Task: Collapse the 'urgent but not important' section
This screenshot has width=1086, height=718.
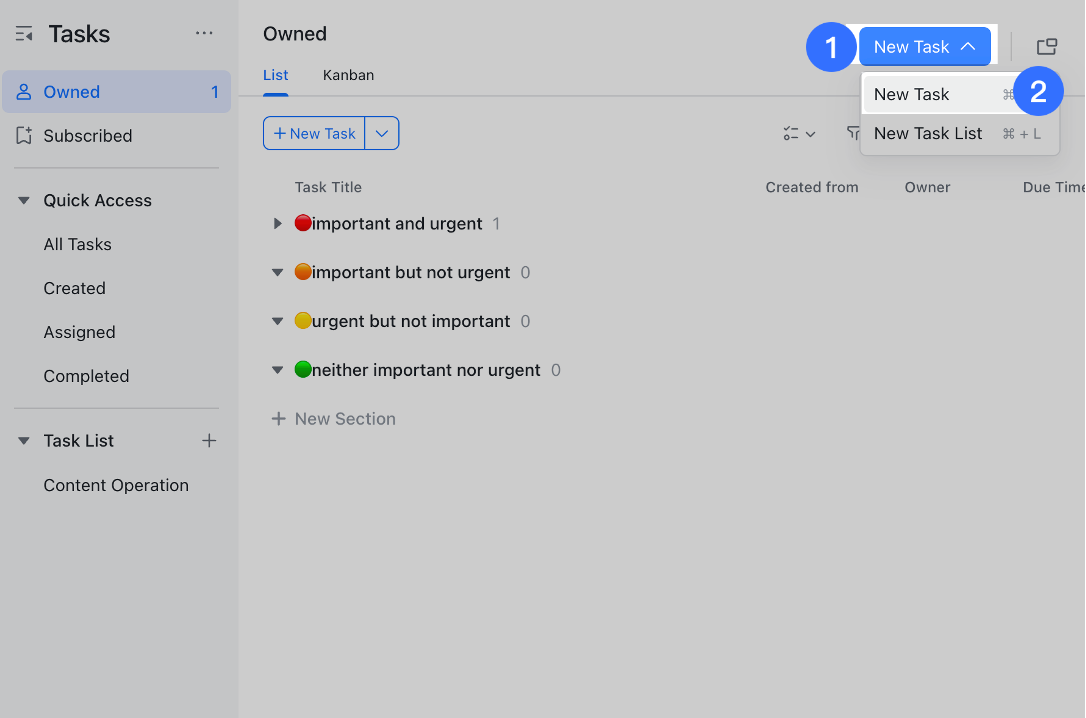Action: 278,321
